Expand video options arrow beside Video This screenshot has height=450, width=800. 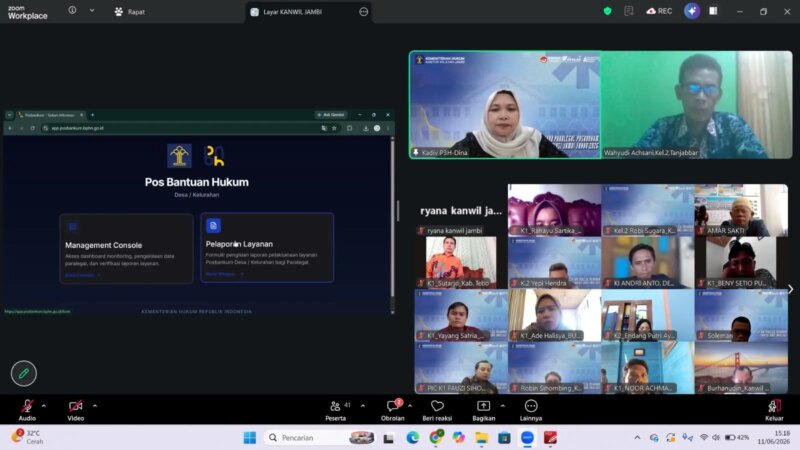pyautogui.click(x=95, y=406)
